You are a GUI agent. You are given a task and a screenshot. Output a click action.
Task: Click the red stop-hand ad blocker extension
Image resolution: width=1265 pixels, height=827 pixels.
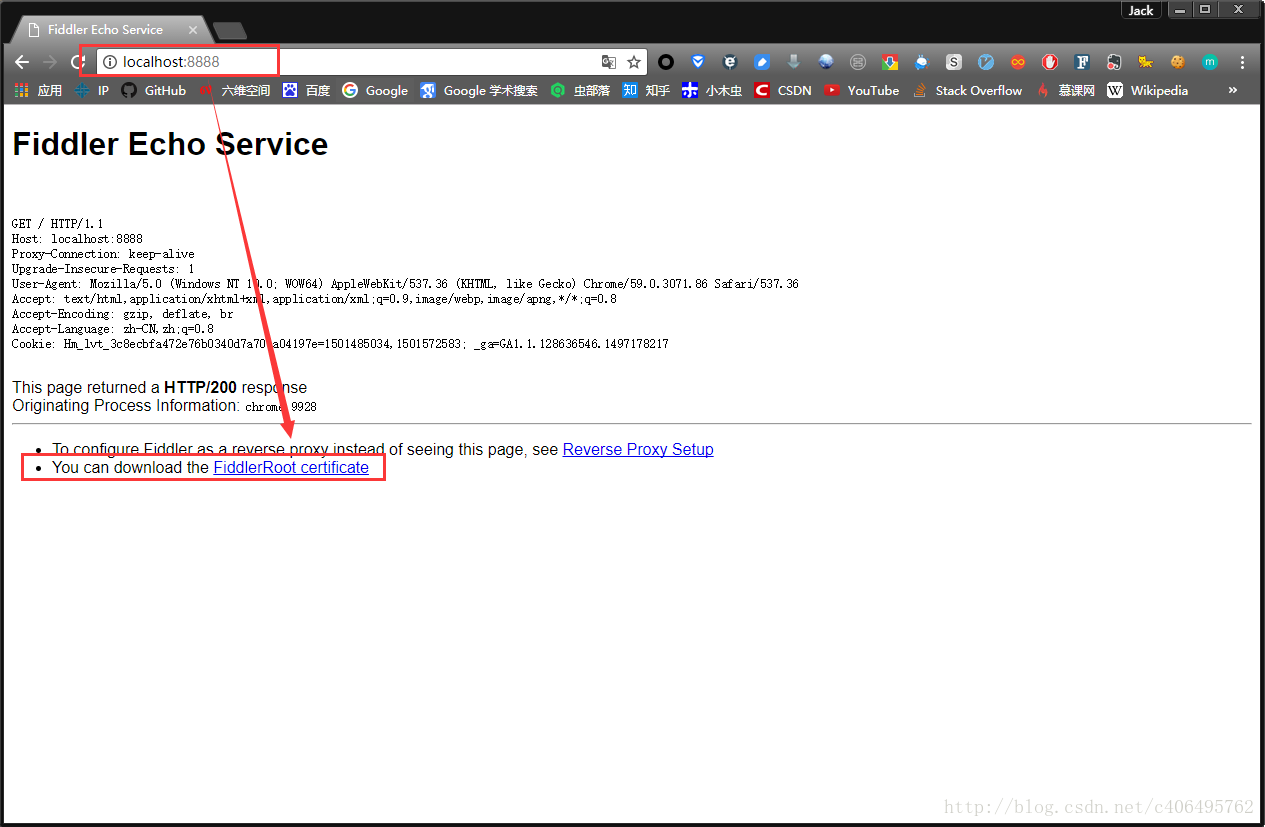(1049, 62)
